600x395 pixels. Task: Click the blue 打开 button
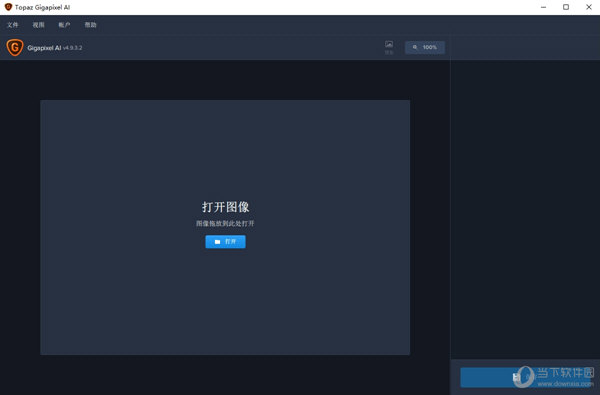click(x=225, y=242)
